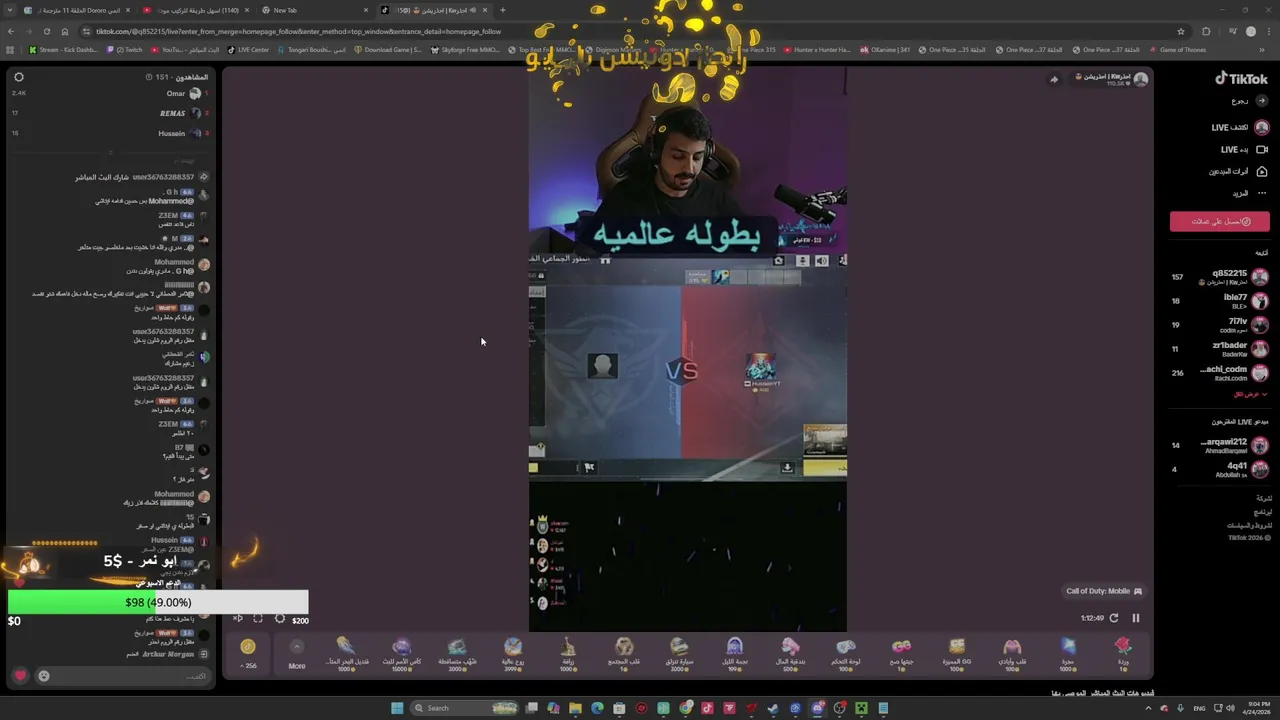Open the TikTok logo home link
This screenshot has width=1280, height=720.
pyautogui.click(x=1241, y=79)
